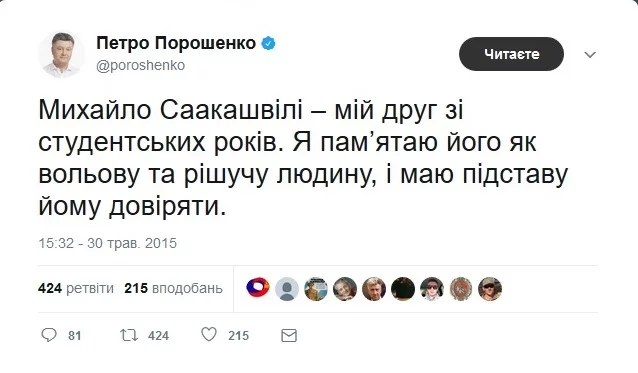The image size is (638, 373).
Task: Click the first red-blue circular liker avatar
Action: (x=258, y=288)
